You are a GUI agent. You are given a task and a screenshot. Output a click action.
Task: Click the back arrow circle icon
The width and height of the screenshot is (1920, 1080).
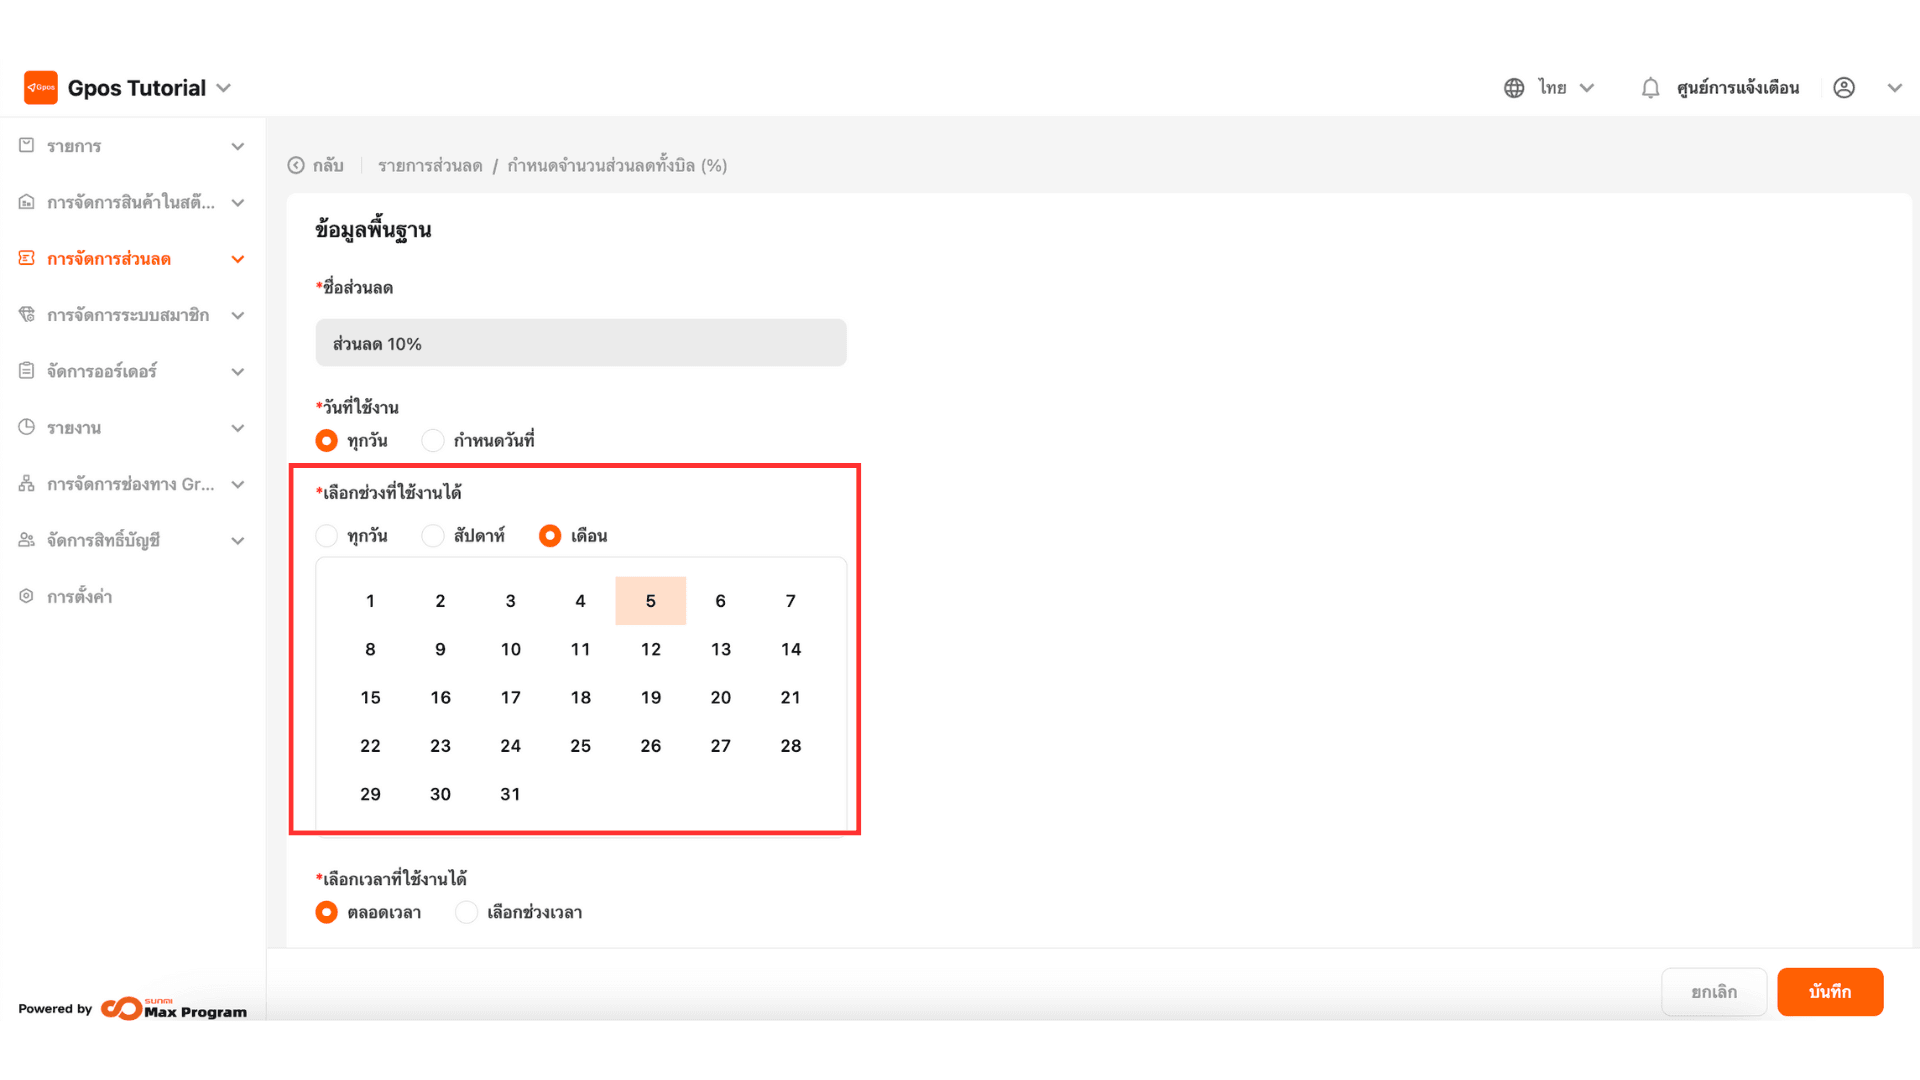click(x=296, y=165)
